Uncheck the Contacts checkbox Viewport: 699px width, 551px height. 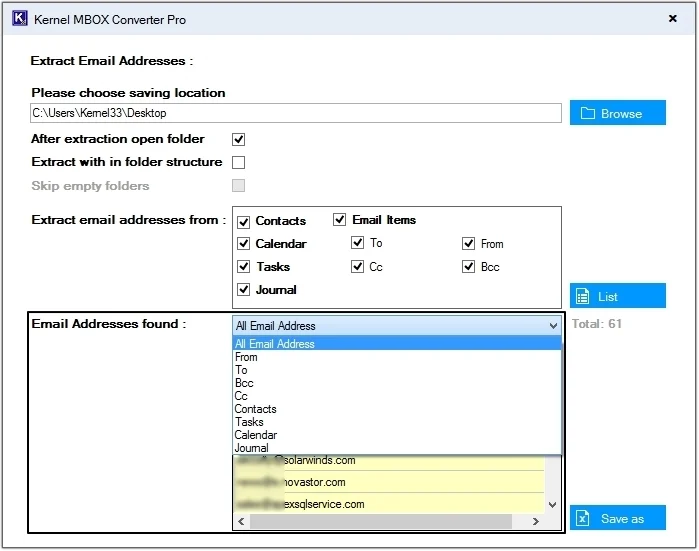(243, 222)
